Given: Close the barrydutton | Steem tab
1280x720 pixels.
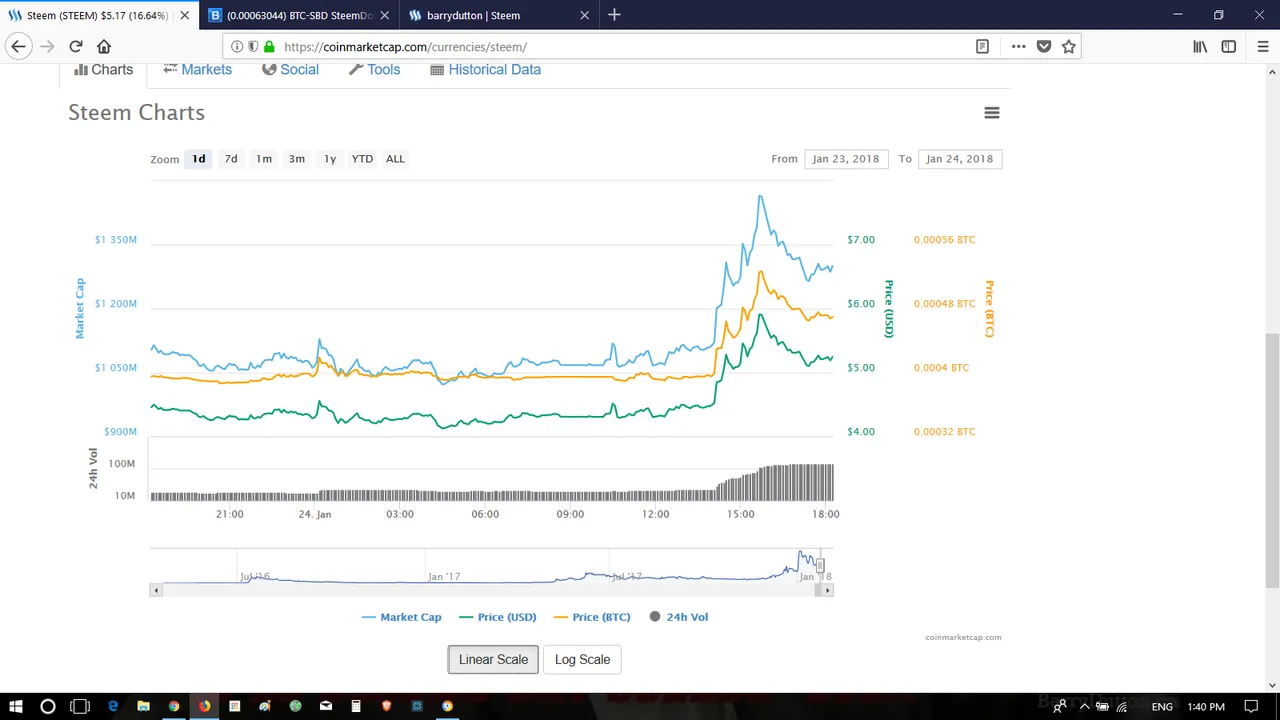Looking at the screenshot, I should (x=584, y=15).
